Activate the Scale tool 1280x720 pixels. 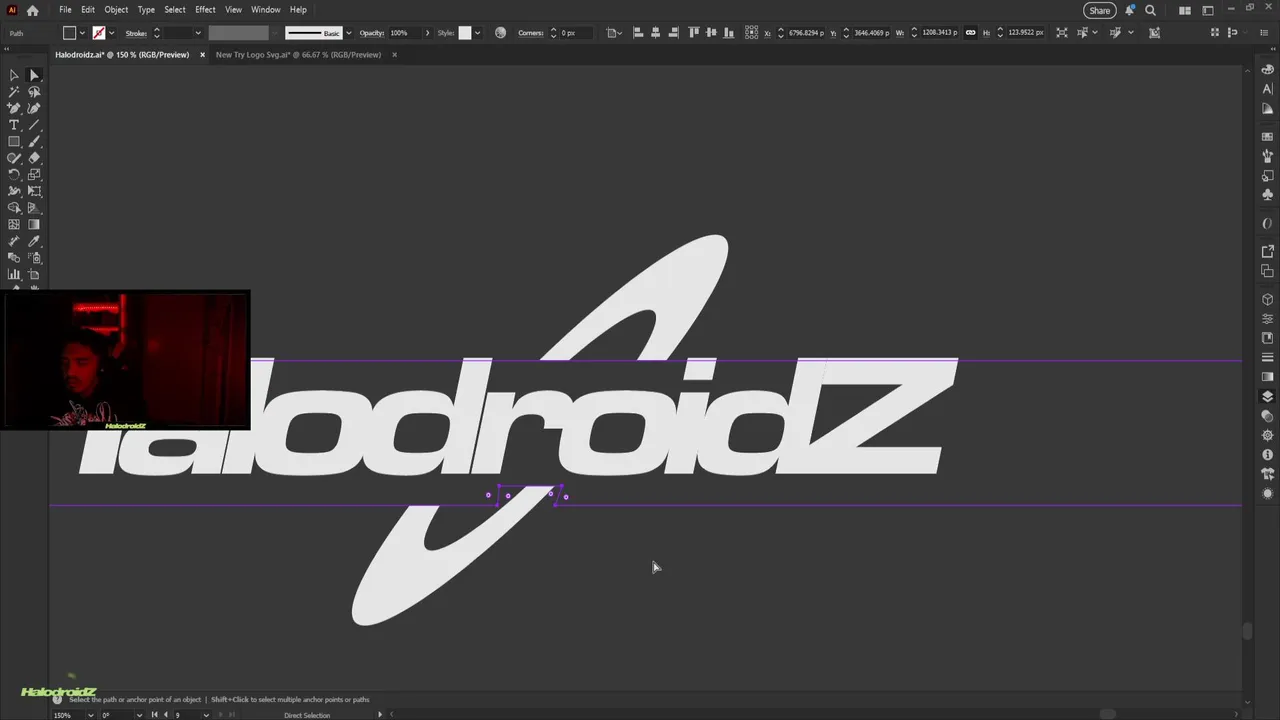tap(34, 174)
